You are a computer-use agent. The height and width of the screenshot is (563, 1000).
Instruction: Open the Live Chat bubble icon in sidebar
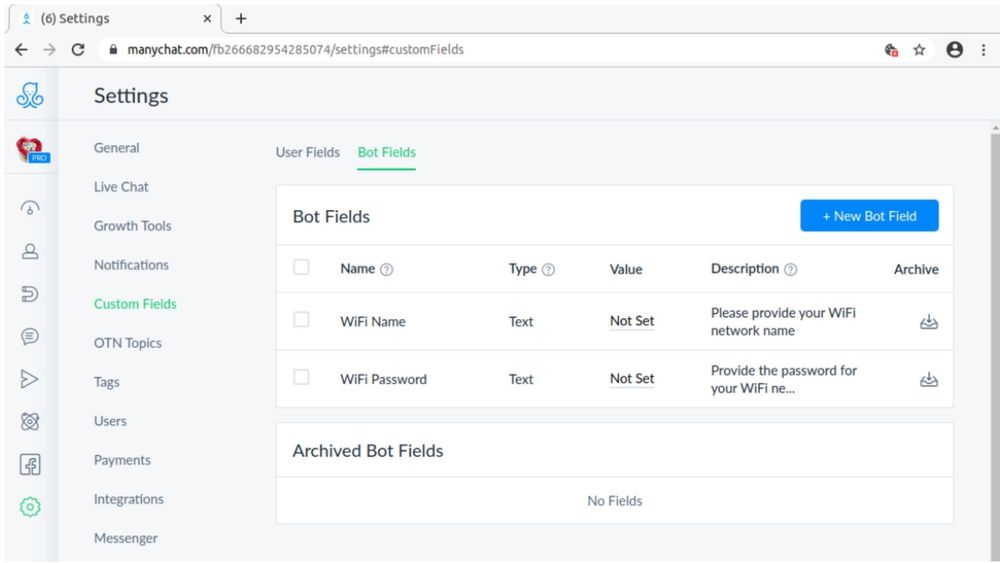pos(30,336)
